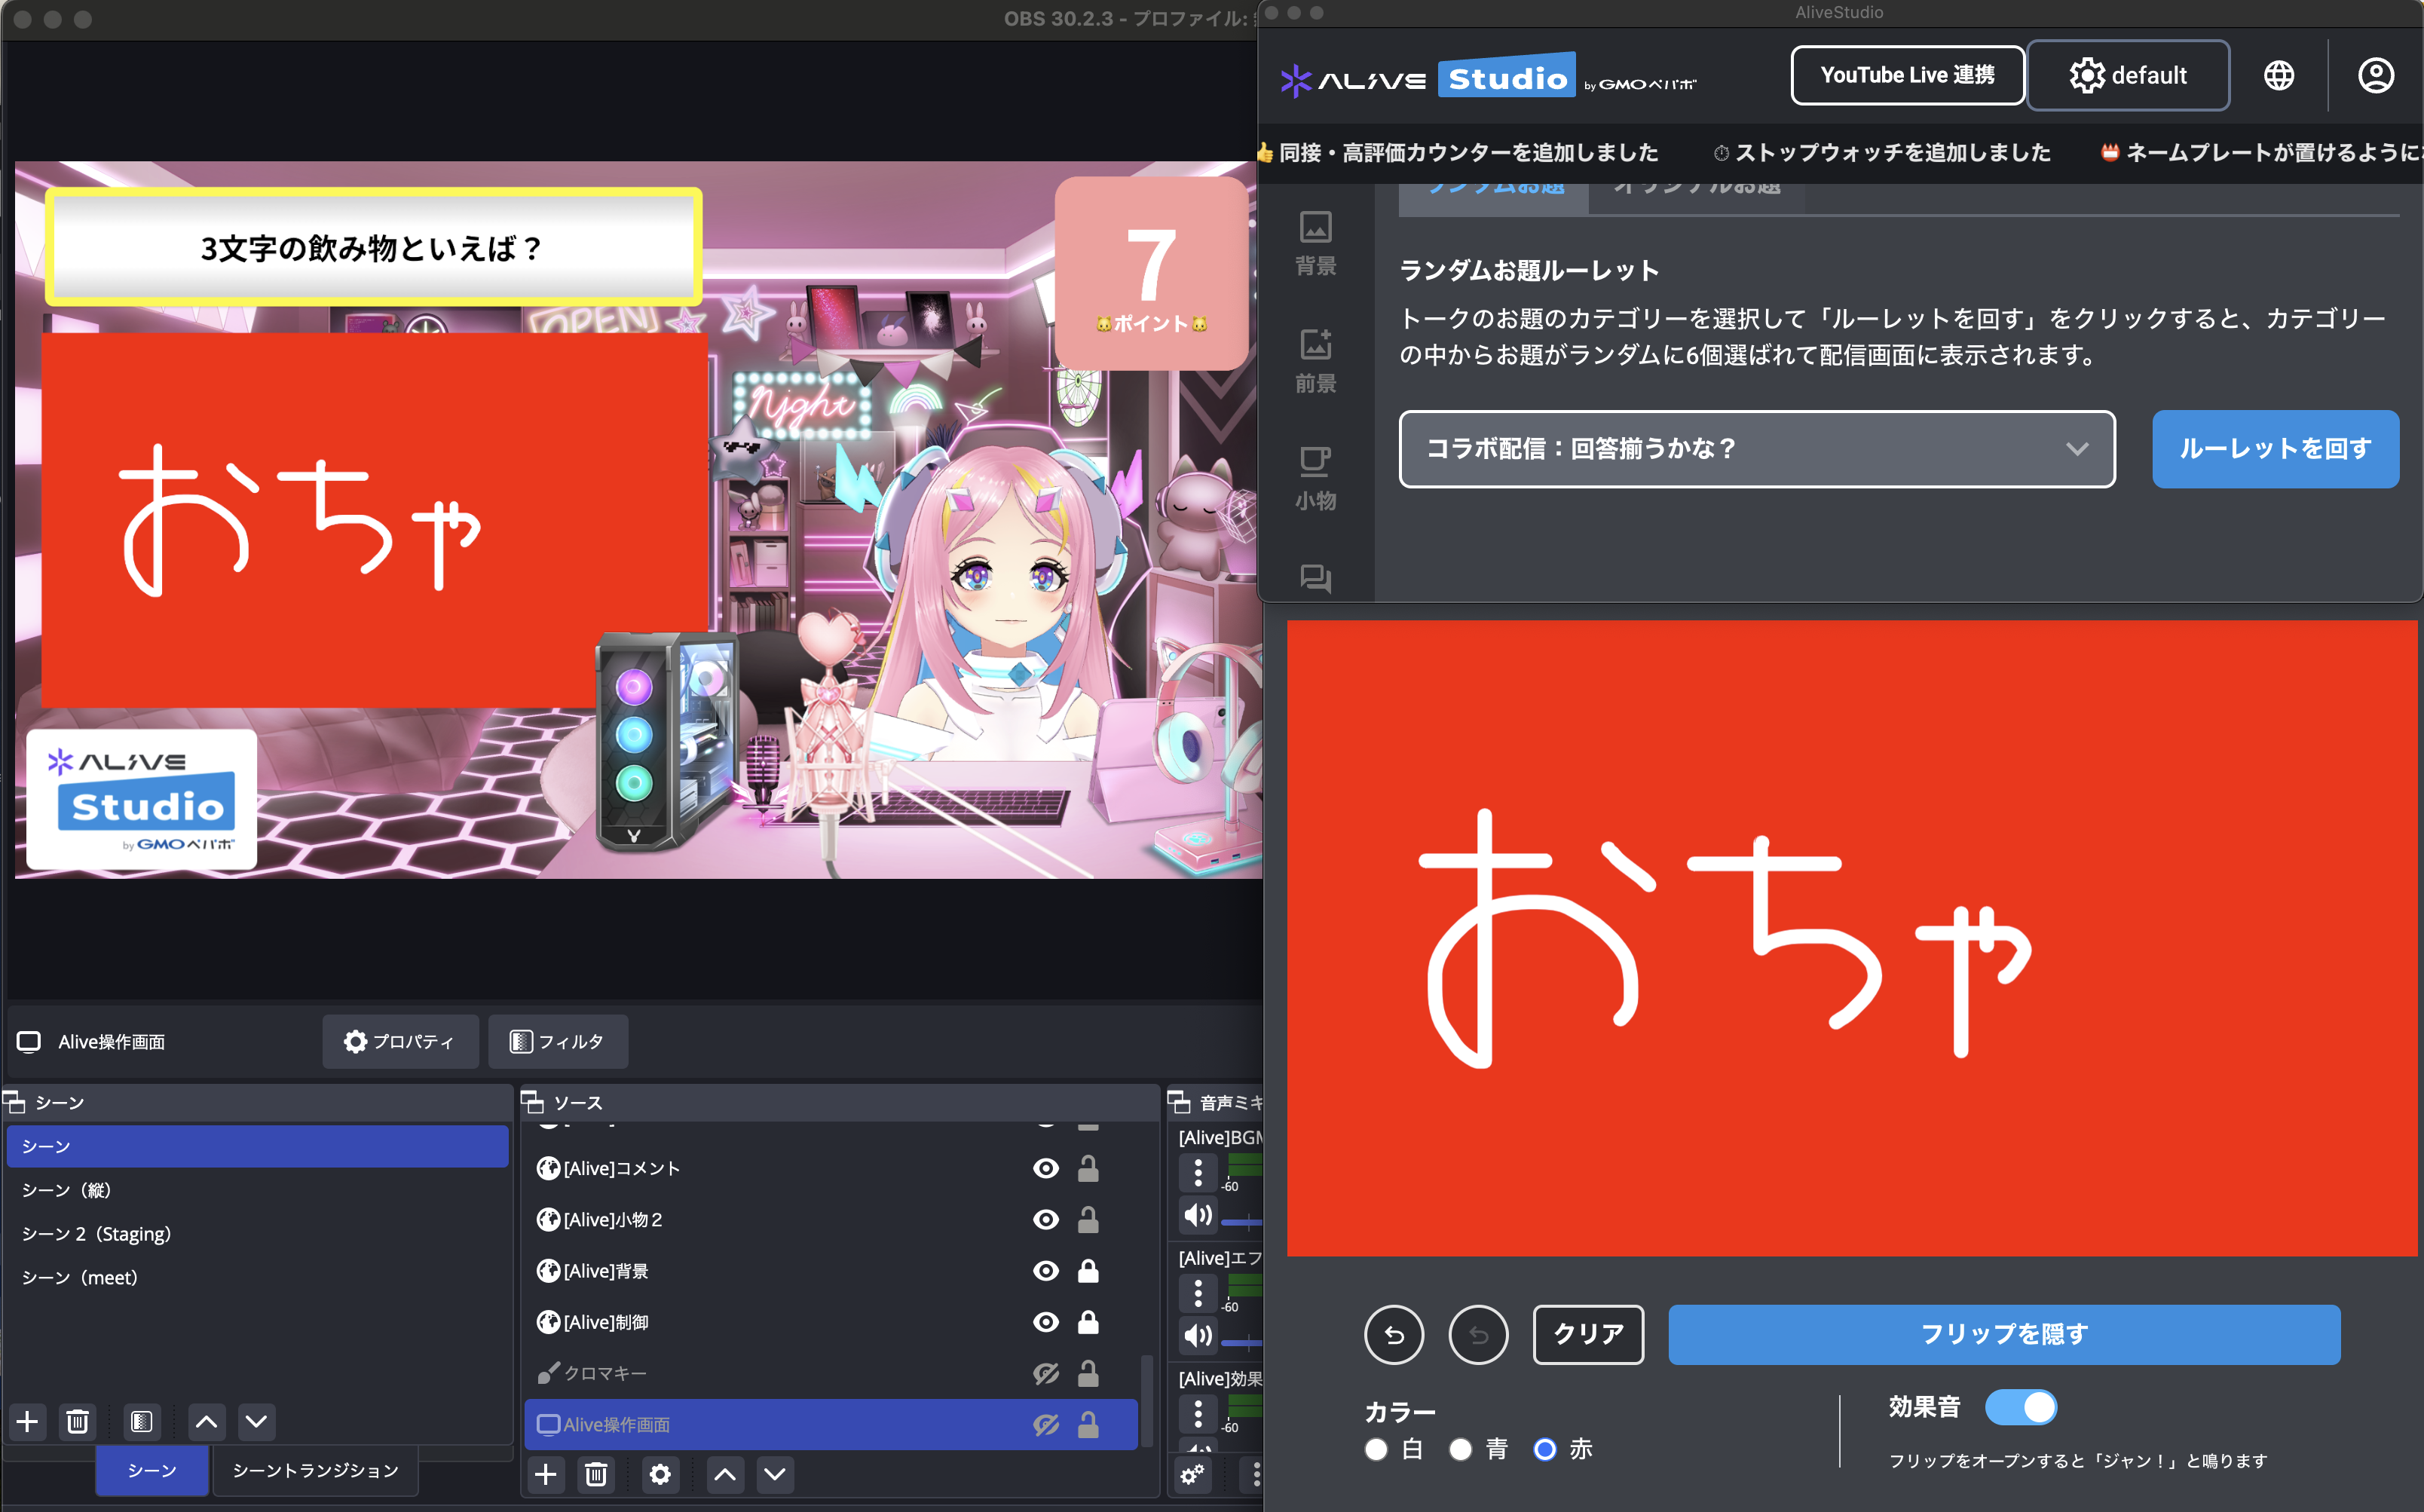Switch to the シーントランジション tab
Screen dimensions: 2424x1512
pyautogui.click(x=316, y=1470)
